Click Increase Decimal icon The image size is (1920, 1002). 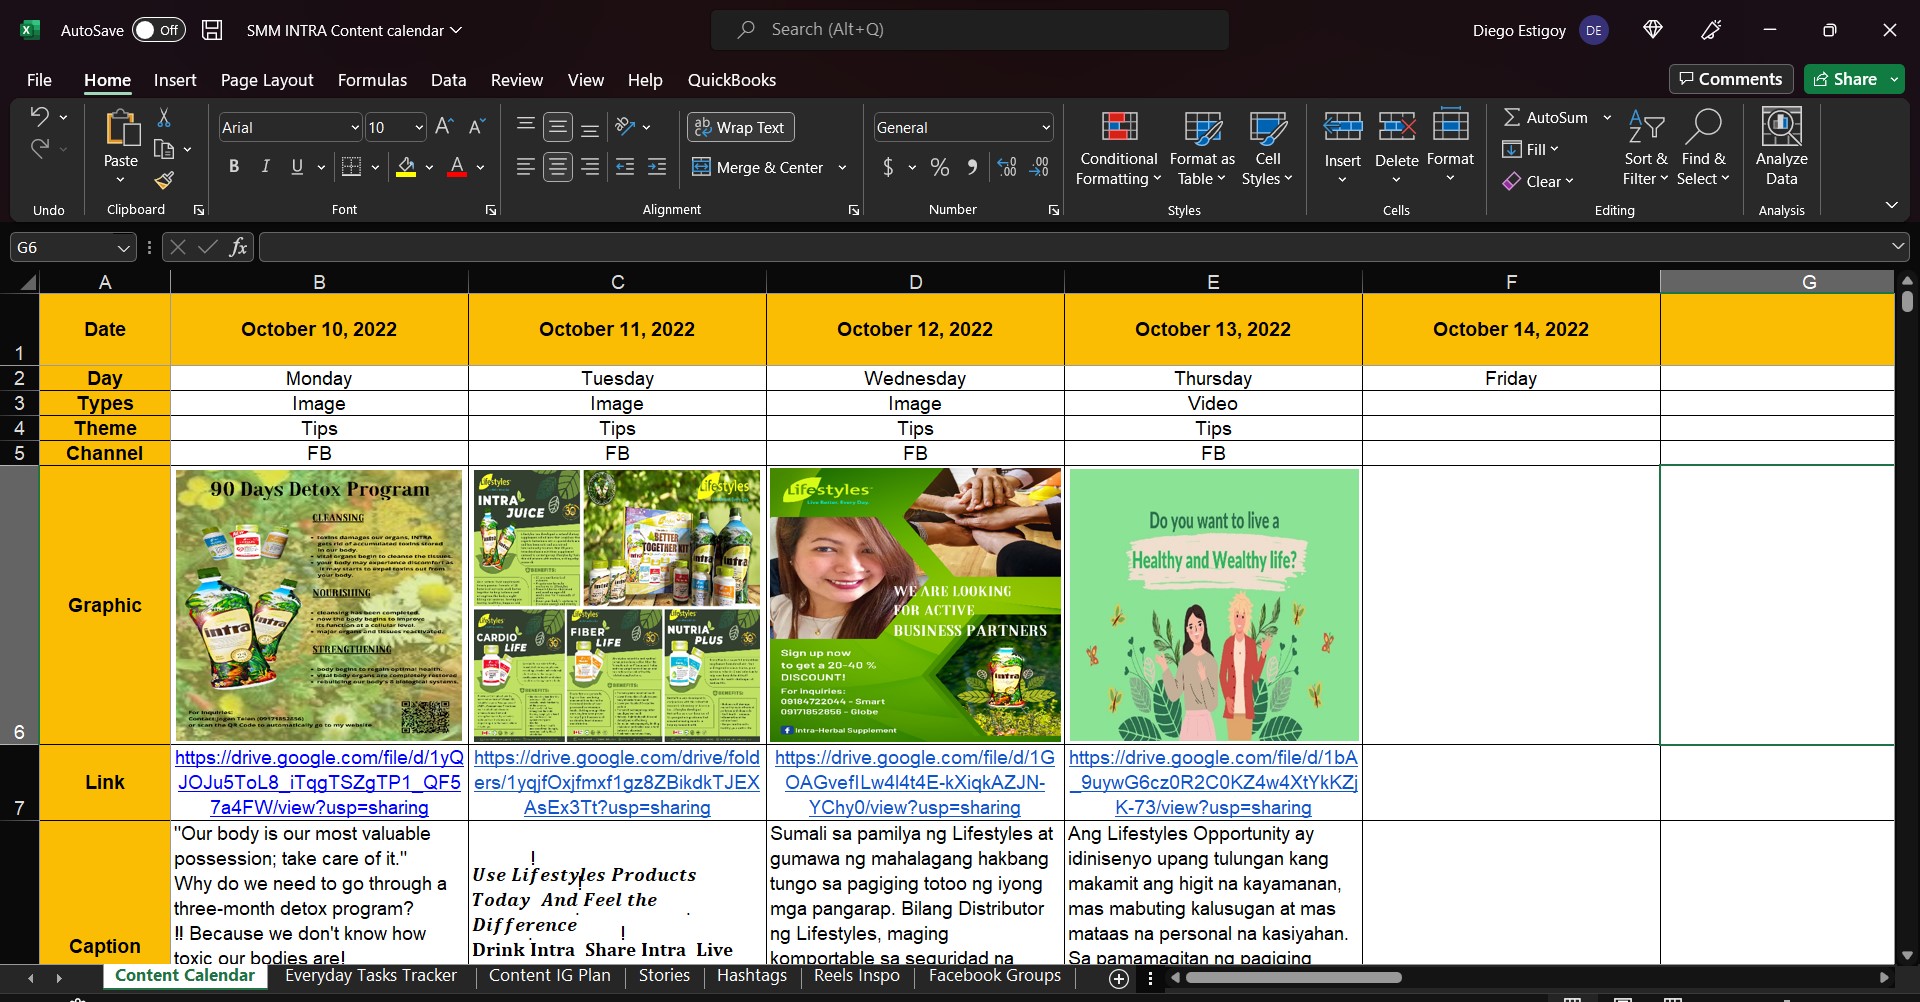pos(1007,167)
